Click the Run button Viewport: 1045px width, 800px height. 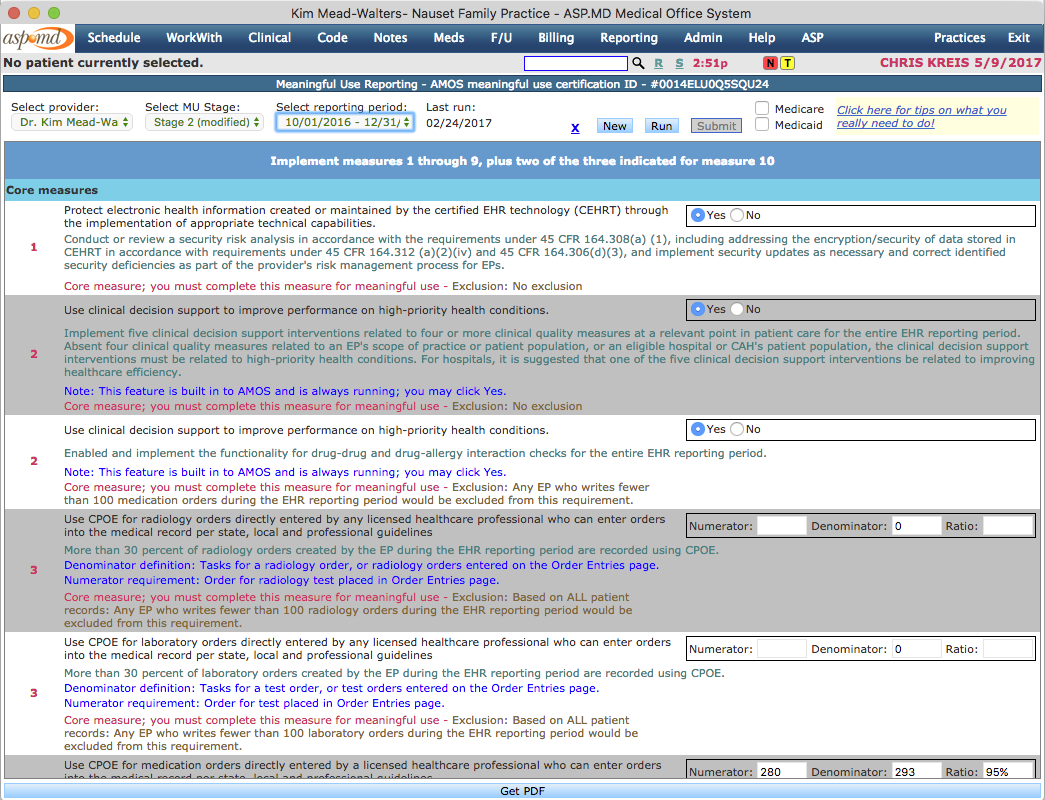[662, 126]
